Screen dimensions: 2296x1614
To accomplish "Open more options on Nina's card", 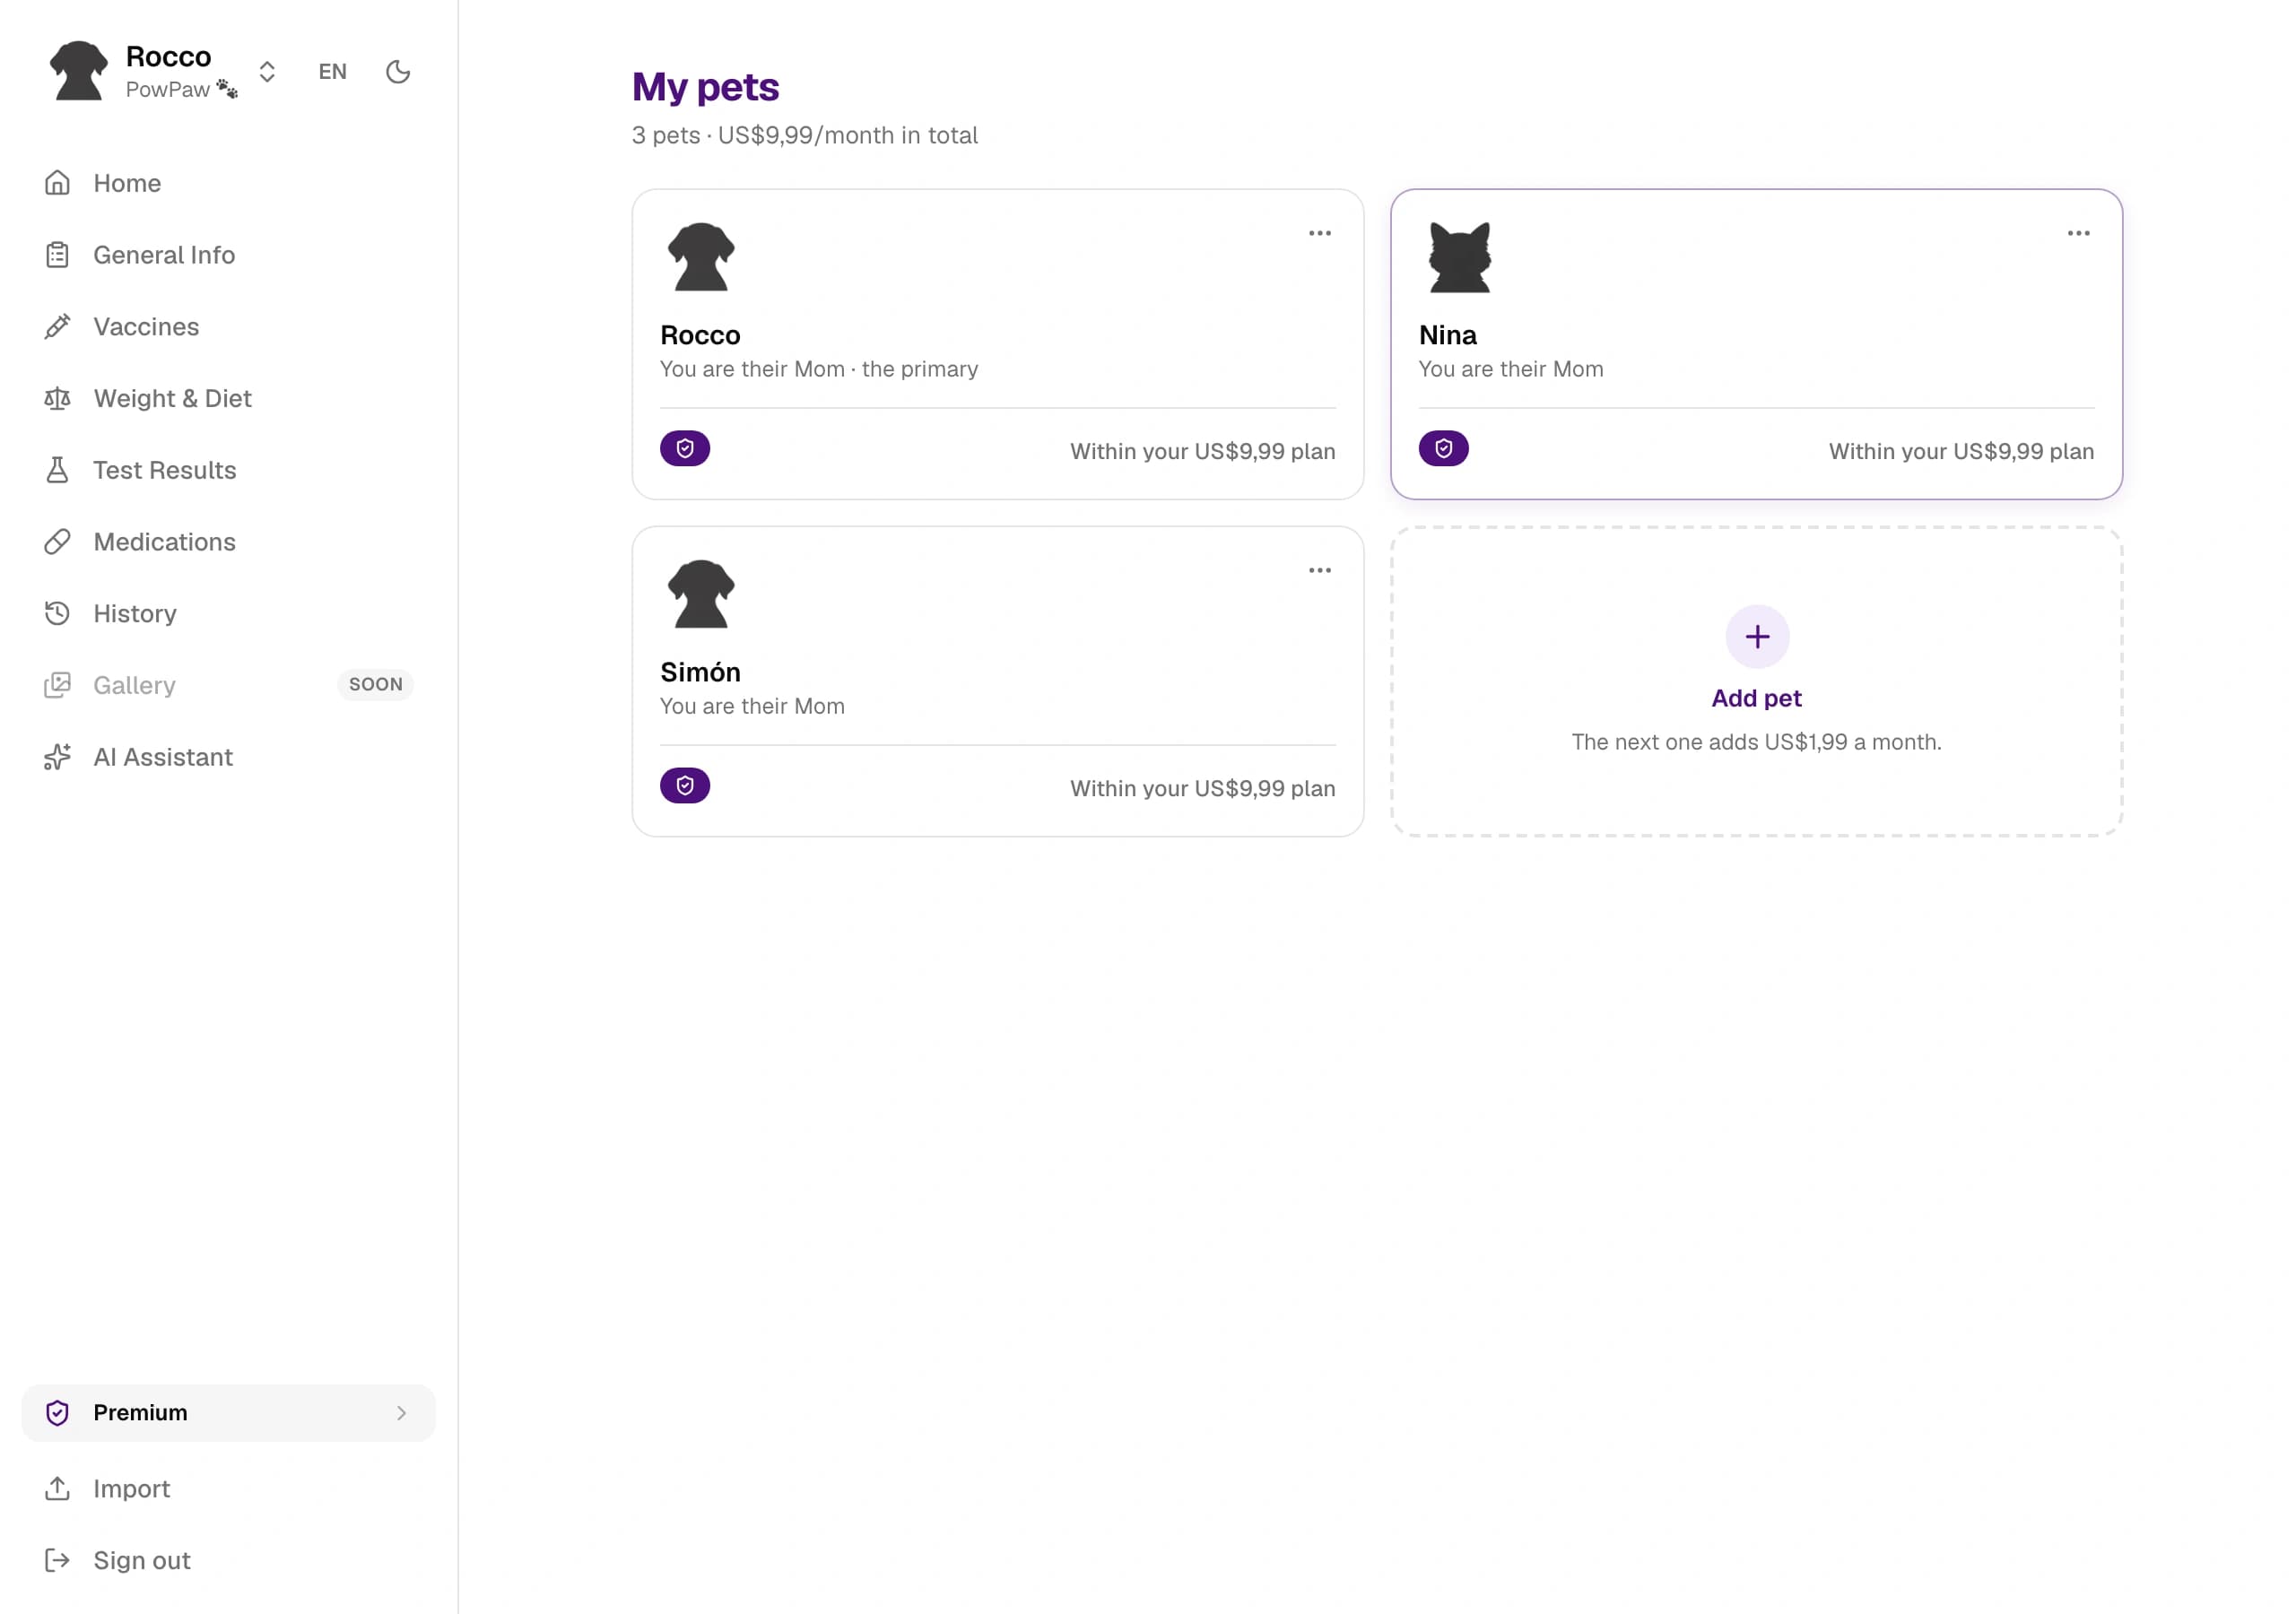I will point(2079,233).
